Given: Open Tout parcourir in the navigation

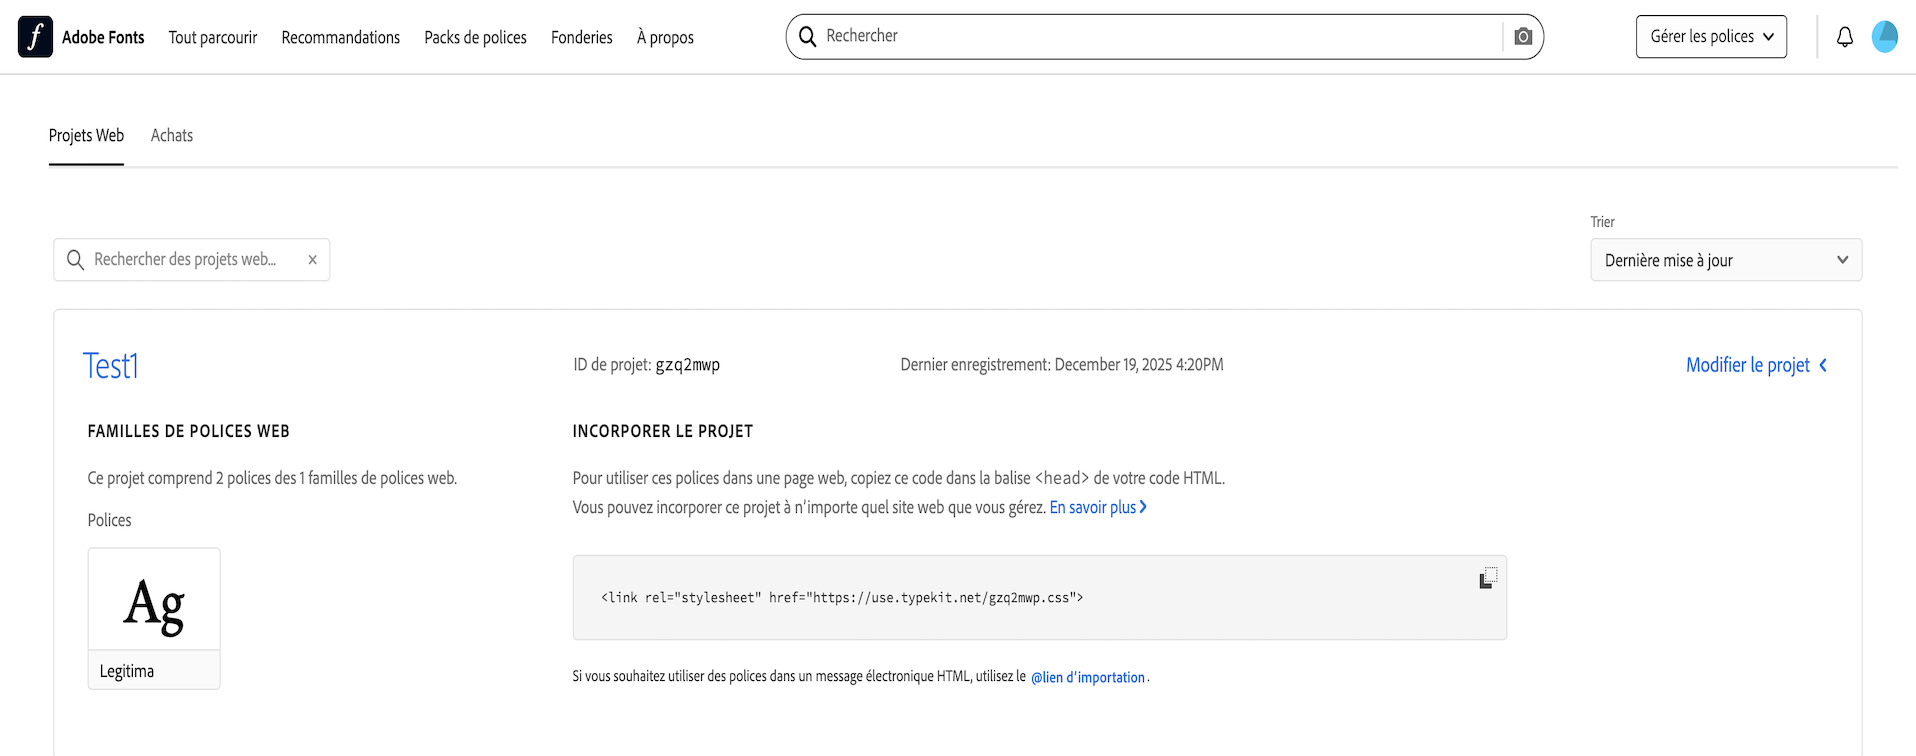Looking at the screenshot, I should pos(213,38).
